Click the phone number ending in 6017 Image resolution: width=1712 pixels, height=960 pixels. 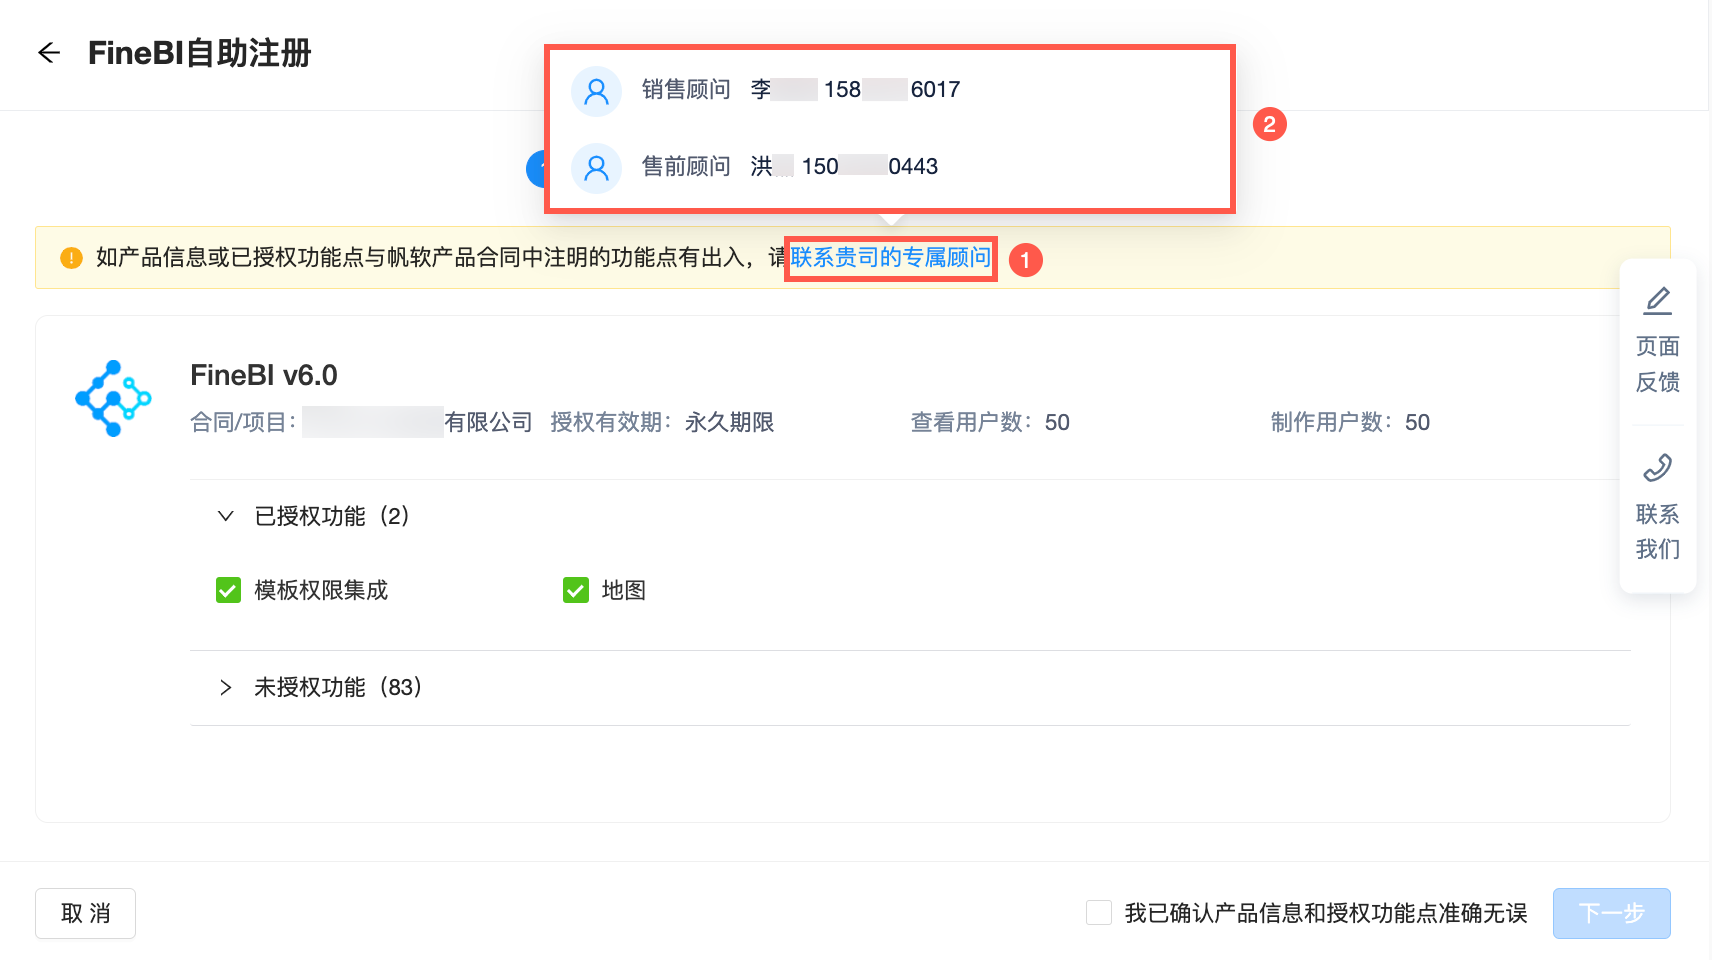(892, 90)
